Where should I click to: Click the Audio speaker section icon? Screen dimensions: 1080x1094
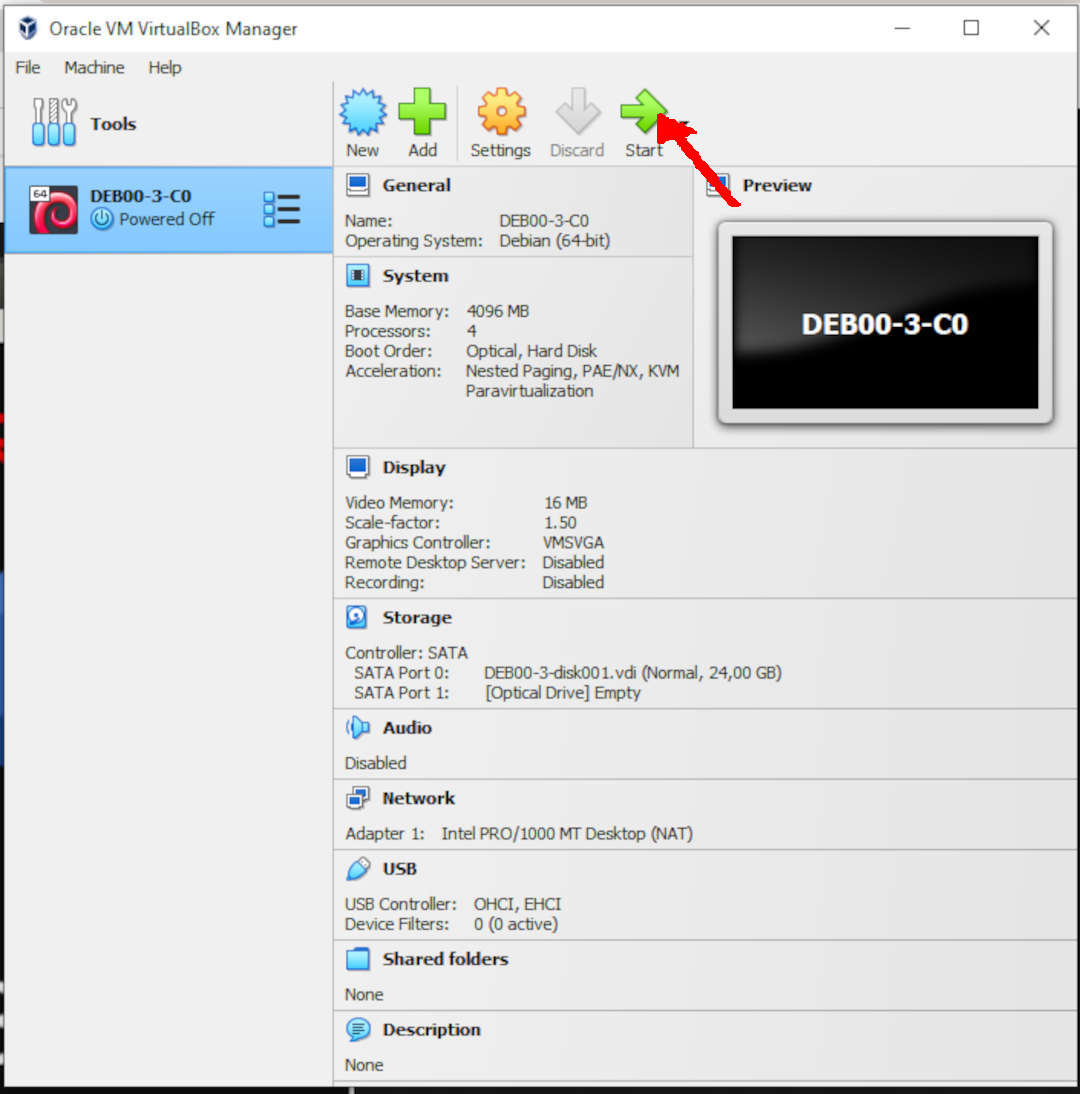[357, 728]
